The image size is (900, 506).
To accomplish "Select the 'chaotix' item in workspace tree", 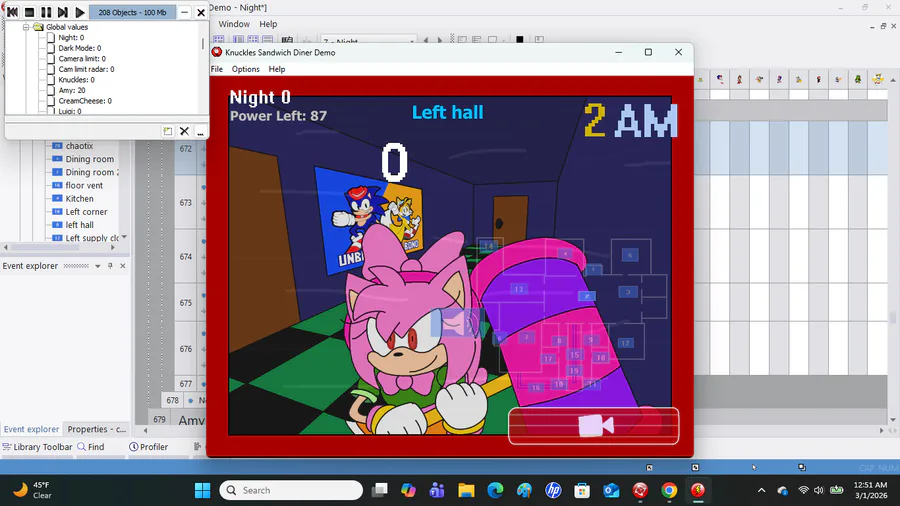I will point(79,146).
